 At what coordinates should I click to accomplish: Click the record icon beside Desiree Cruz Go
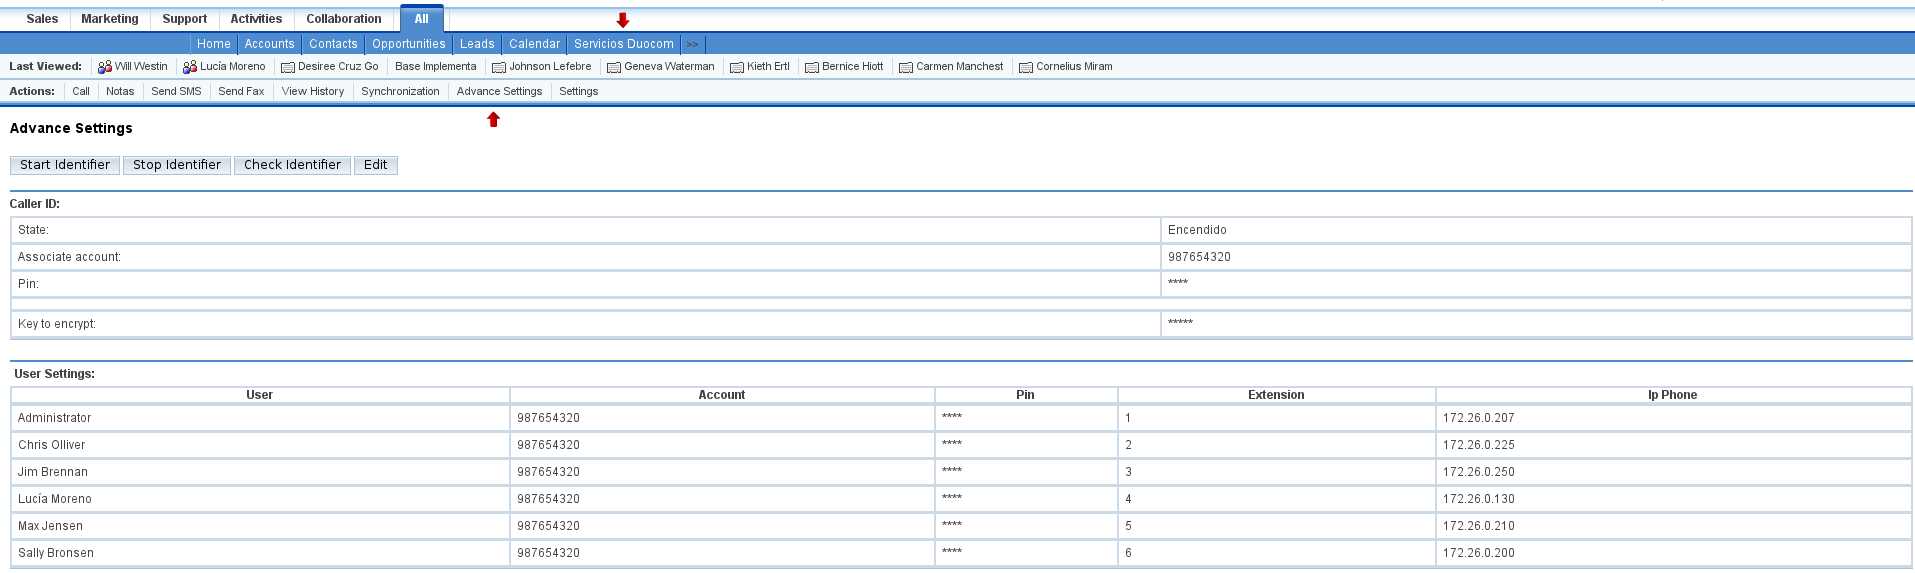(288, 67)
